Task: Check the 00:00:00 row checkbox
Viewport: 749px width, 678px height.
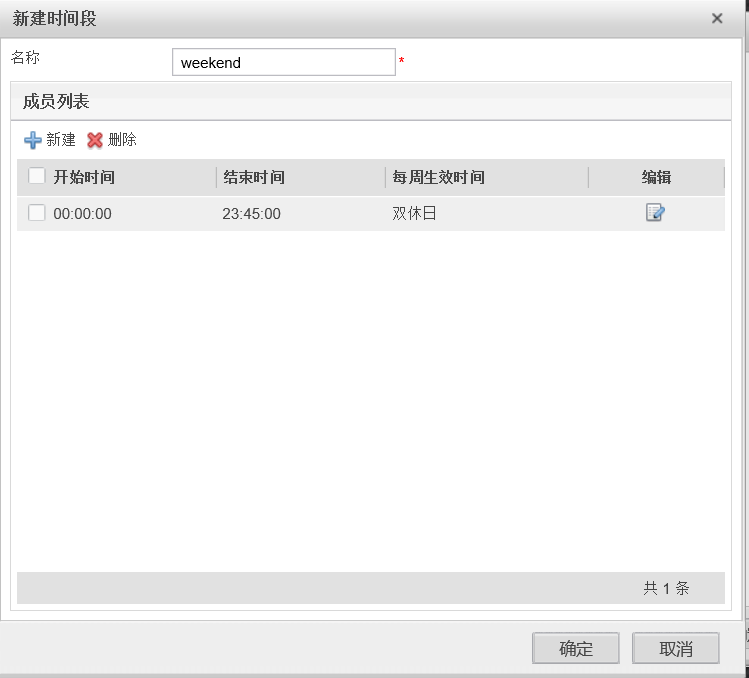Action: tap(36, 213)
